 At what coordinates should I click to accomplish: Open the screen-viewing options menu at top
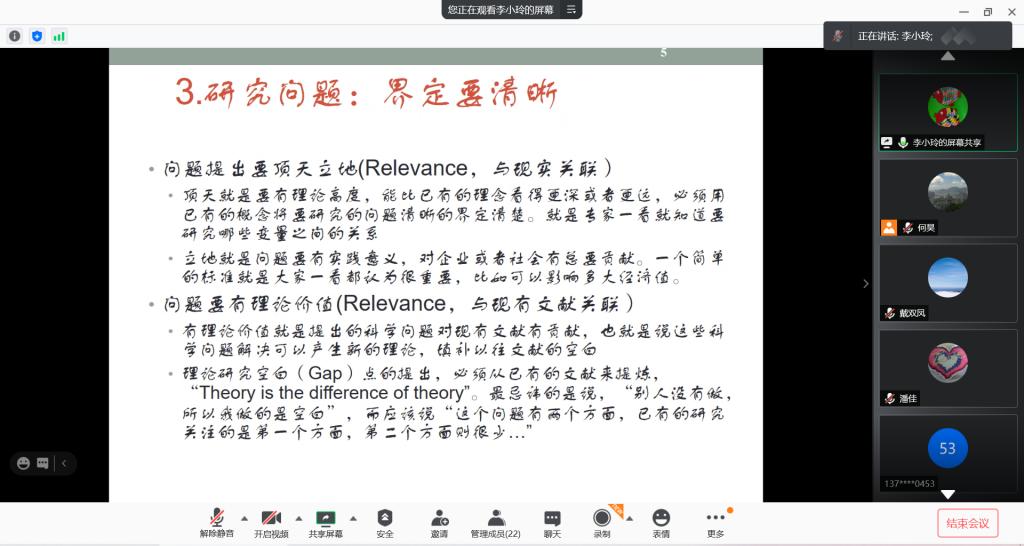coord(571,9)
